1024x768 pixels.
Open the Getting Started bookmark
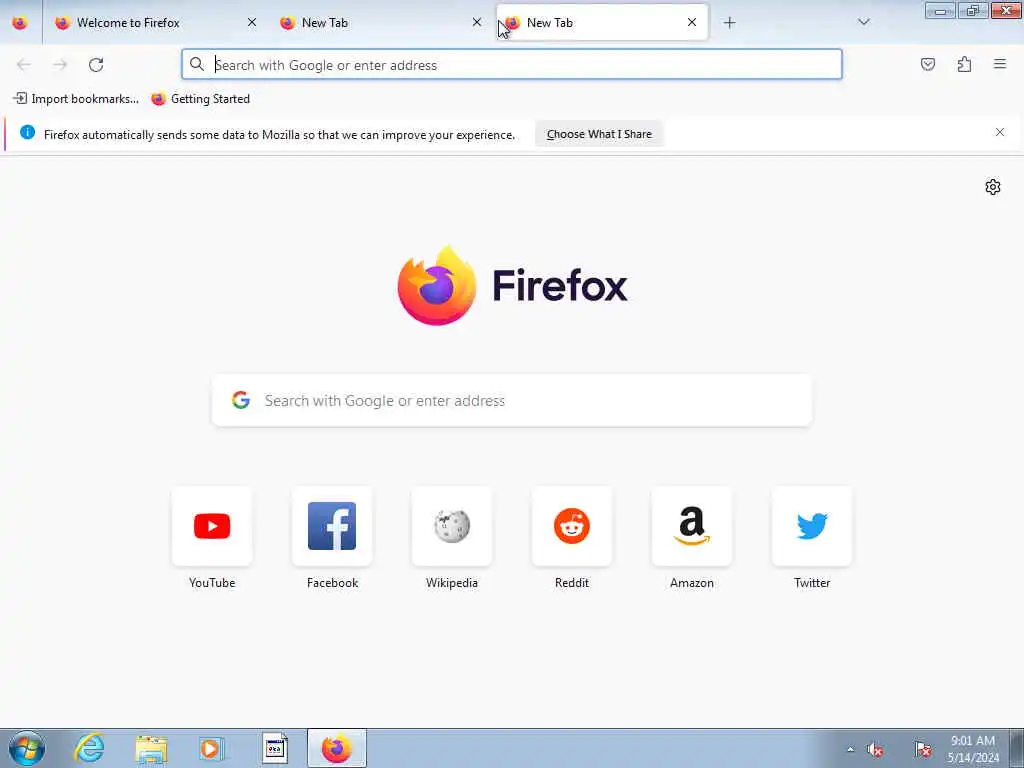(x=200, y=99)
